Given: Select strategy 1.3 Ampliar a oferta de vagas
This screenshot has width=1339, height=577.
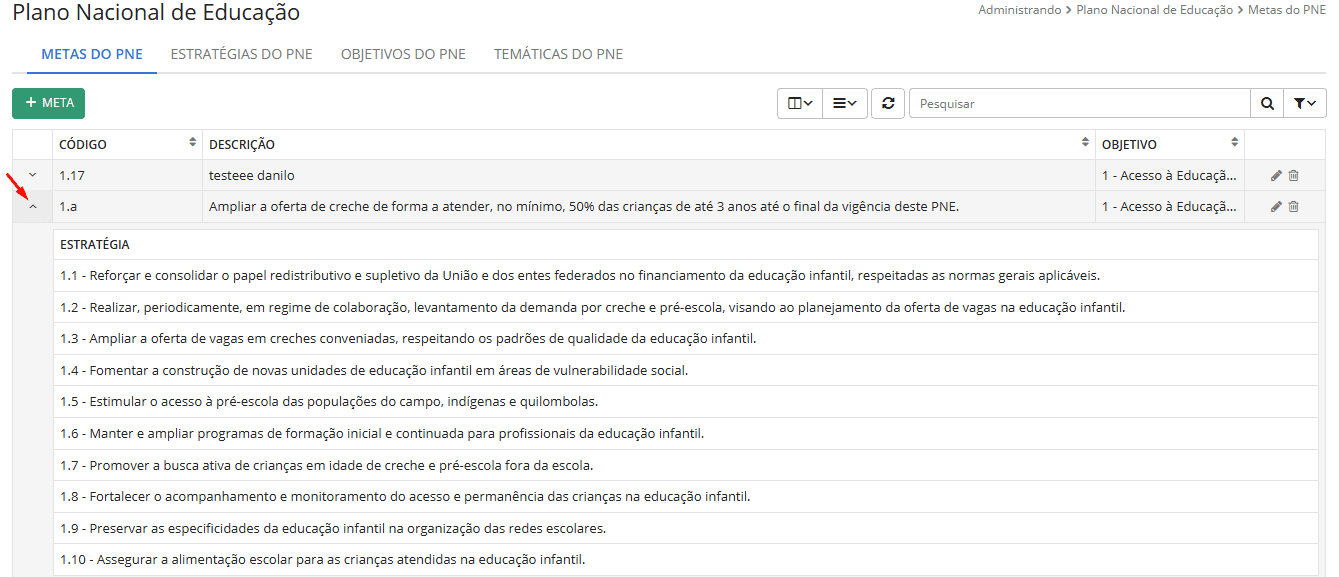Looking at the screenshot, I should (x=686, y=338).
